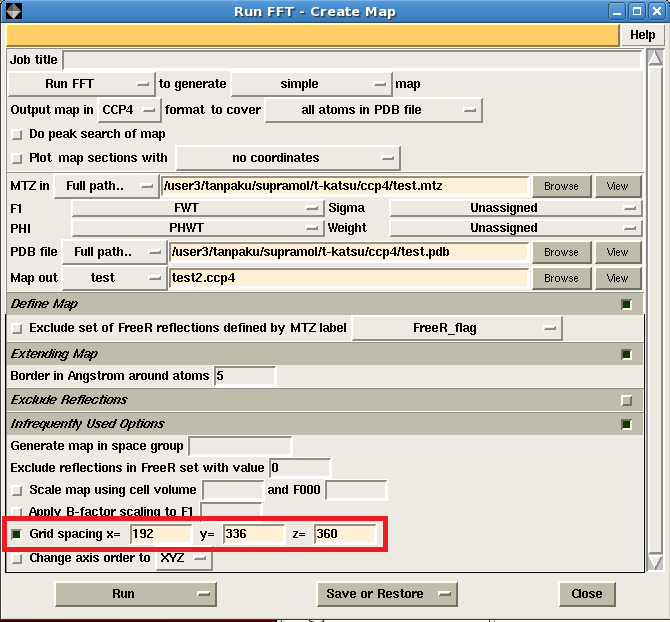The width and height of the screenshot is (670, 622).
Task: Click the vertical scrollbar on the right
Action: click(x=655, y=300)
